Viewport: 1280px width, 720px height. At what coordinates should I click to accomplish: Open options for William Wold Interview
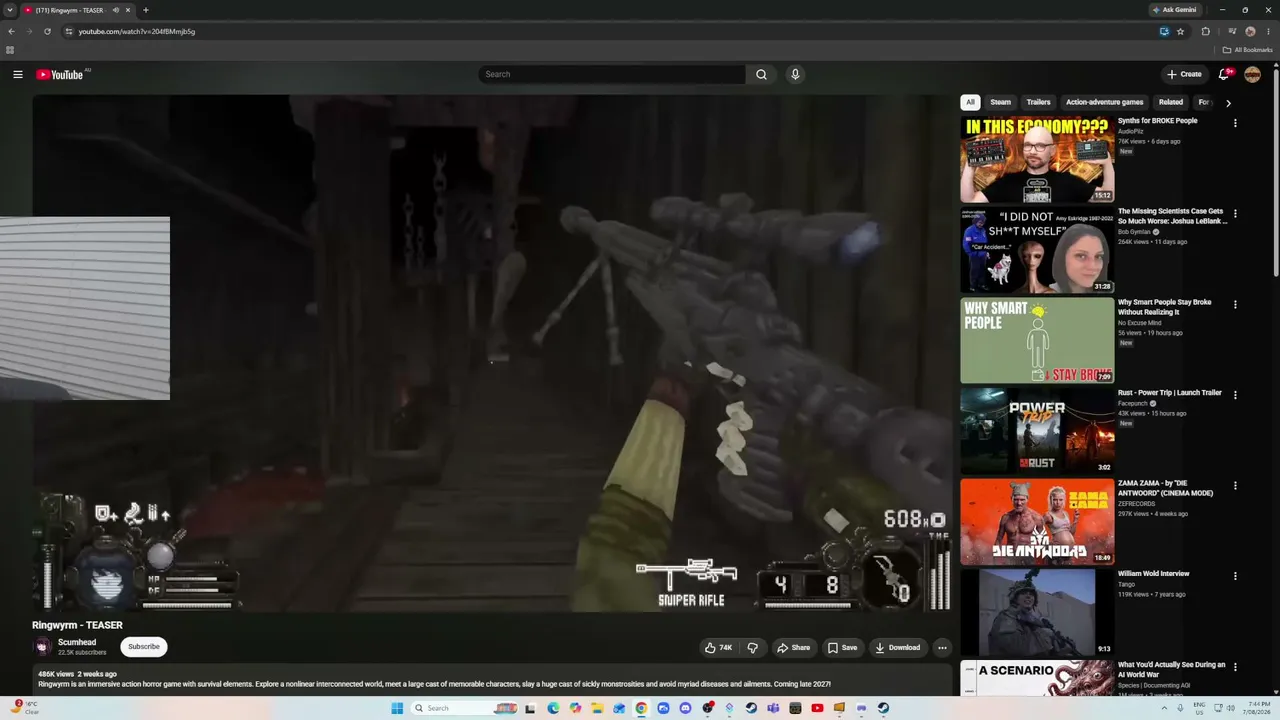[1235, 576]
